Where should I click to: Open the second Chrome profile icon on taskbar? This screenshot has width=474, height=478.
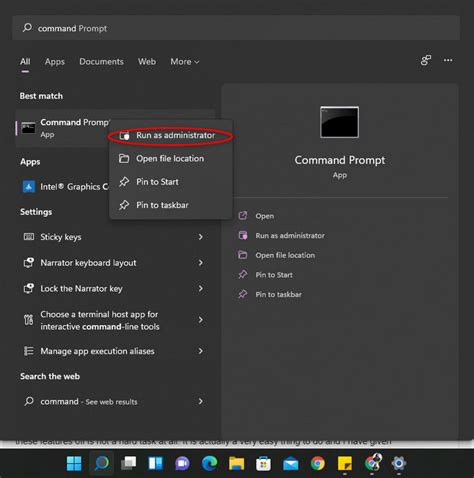(x=372, y=463)
